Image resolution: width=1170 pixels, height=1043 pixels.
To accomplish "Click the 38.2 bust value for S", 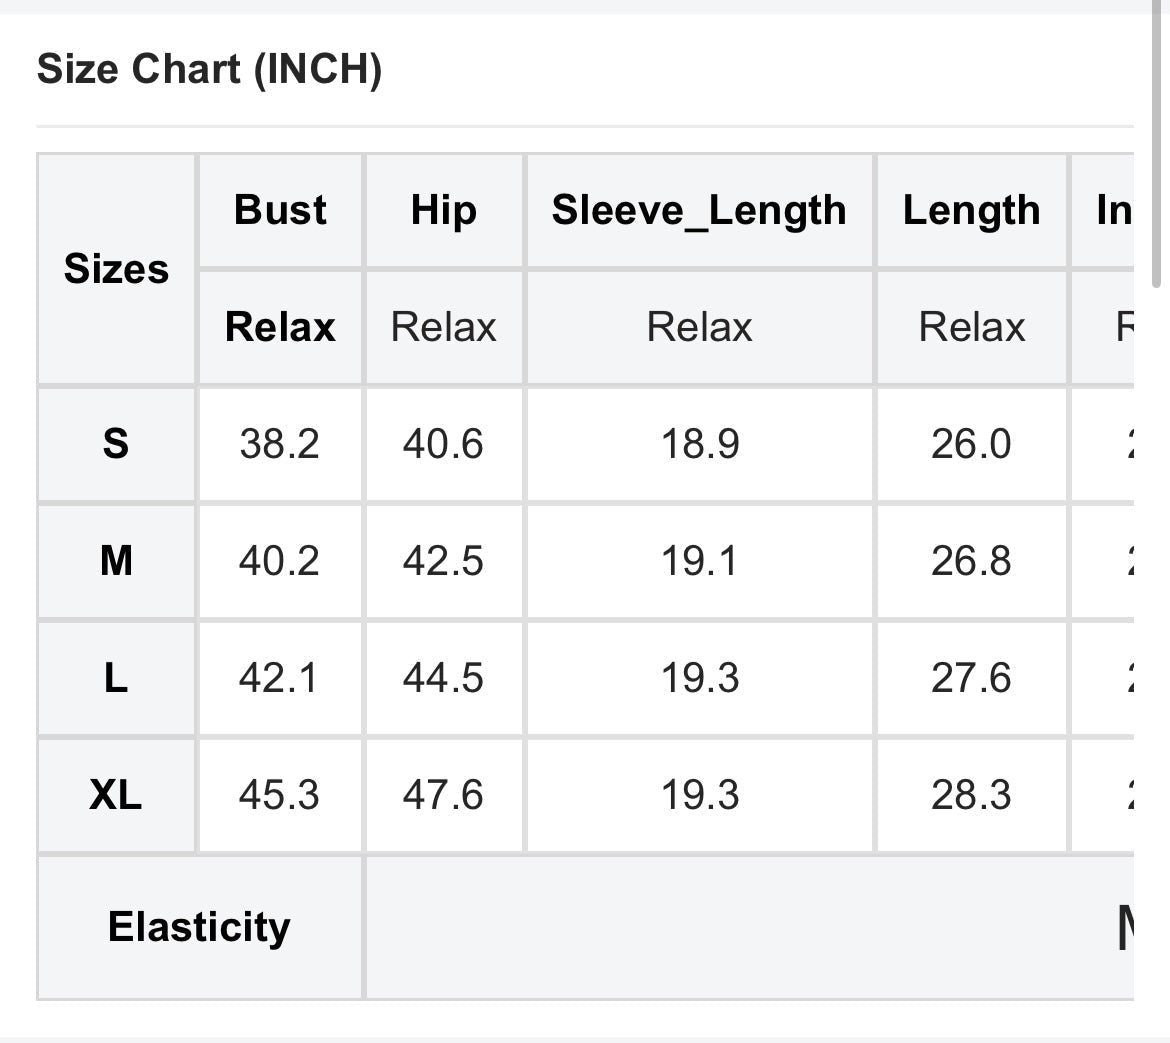I will coord(279,443).
